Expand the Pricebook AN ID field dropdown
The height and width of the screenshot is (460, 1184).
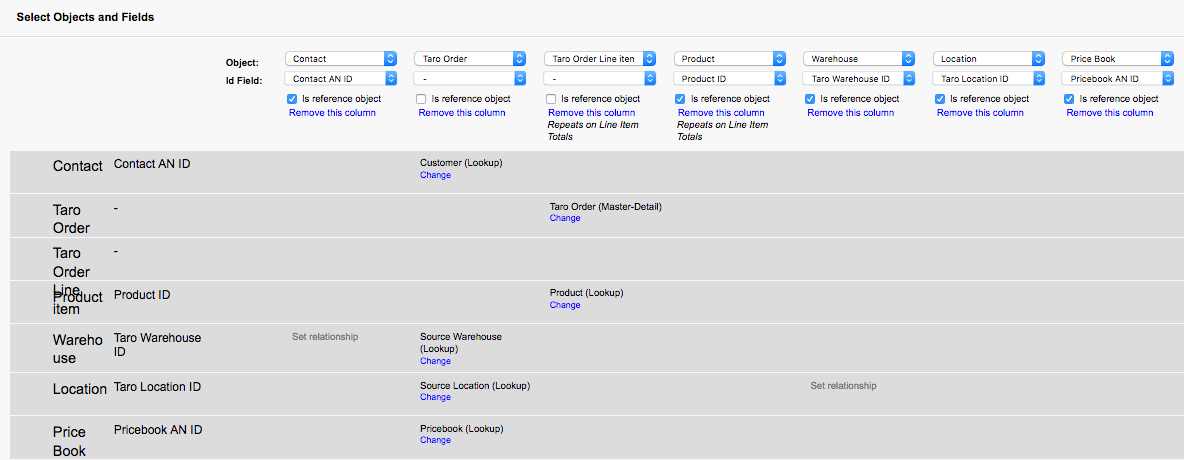[1117, 78]
